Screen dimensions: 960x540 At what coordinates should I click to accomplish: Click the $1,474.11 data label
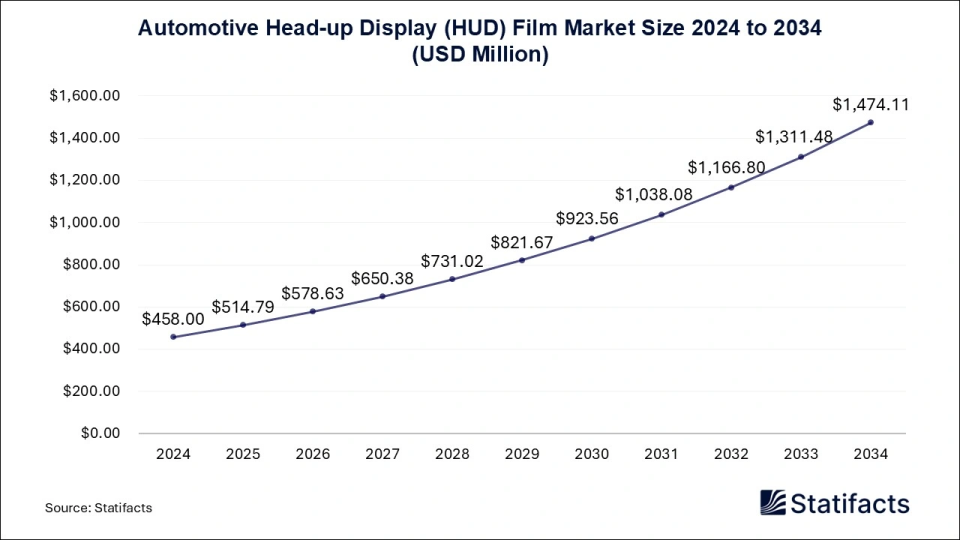pos(870,104)
